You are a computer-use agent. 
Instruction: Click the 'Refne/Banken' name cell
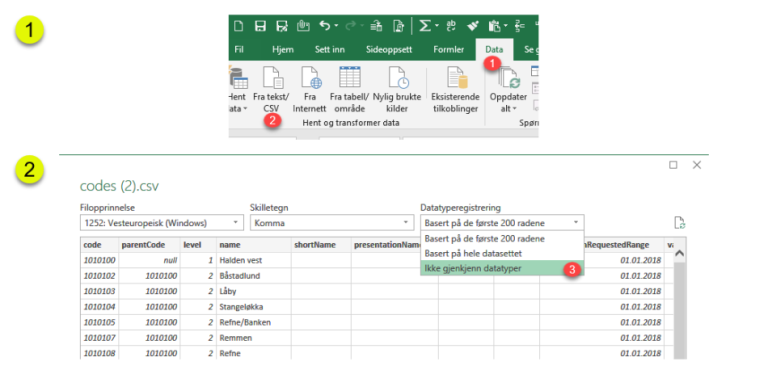254,323
